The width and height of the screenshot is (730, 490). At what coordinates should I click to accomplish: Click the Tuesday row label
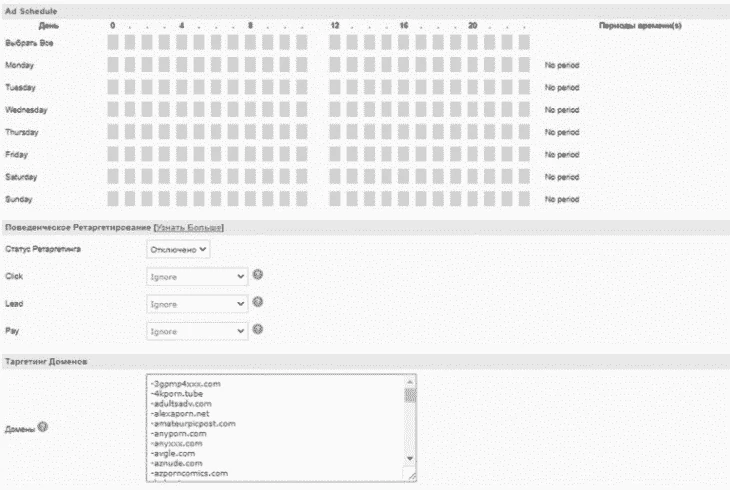tap(20, 88)
